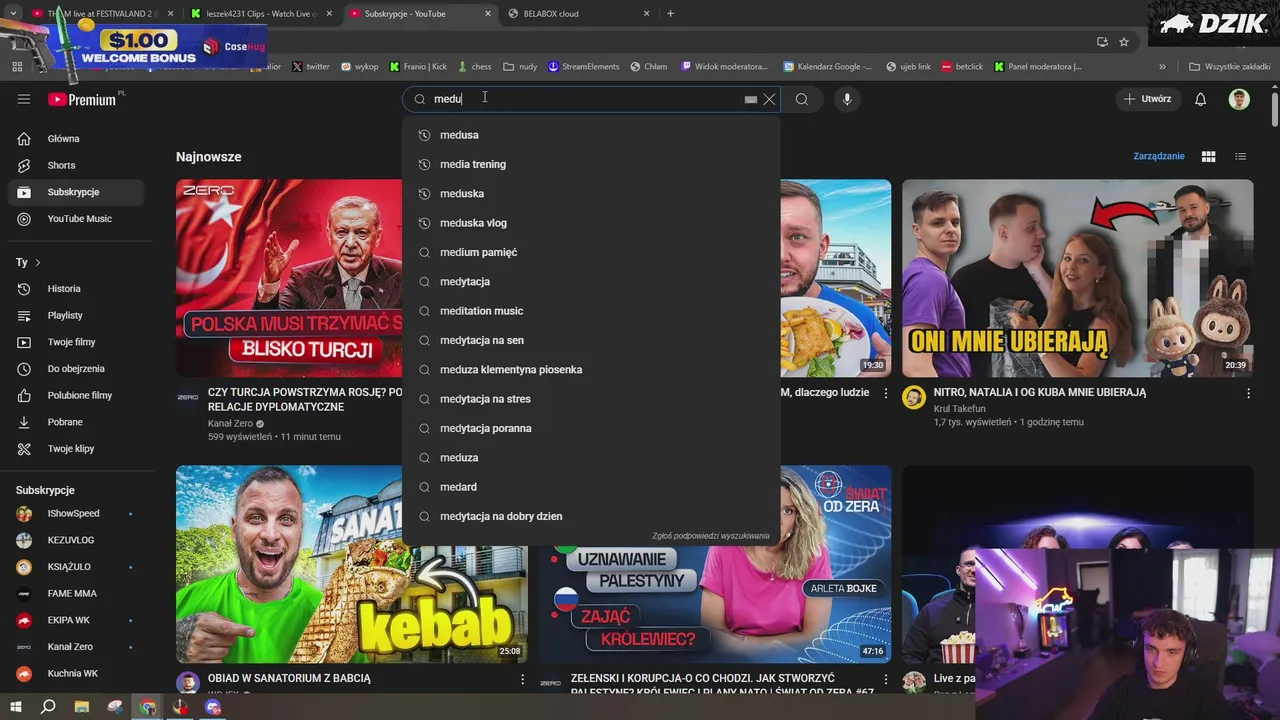Viewport: 1280px width, 720px height.
Task: Open the on-screen keyboard icon in search
Action: point(751,99)
